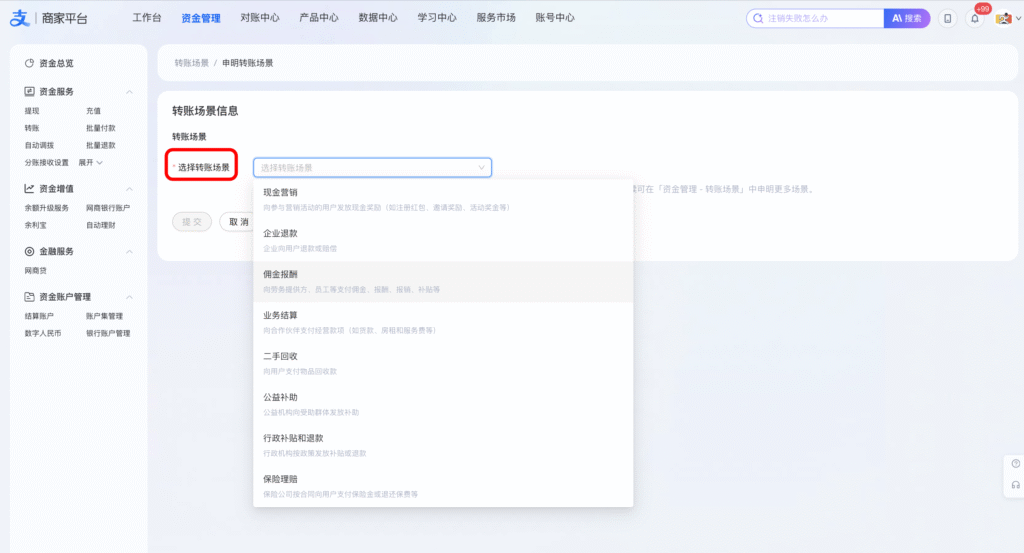Screen dimensions: 1024x553
Task: Collapse the 资金服务 sidebar section
Action: [129, 92]
